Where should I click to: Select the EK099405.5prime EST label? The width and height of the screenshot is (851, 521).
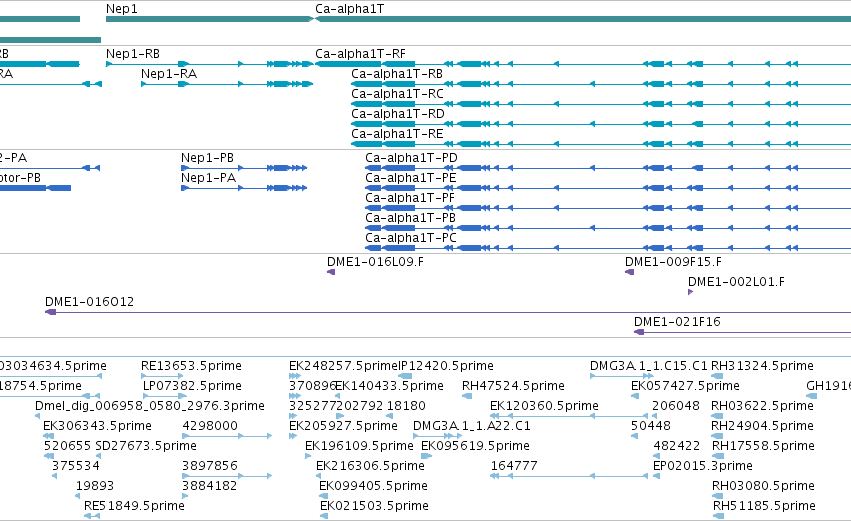coord(373,487)
